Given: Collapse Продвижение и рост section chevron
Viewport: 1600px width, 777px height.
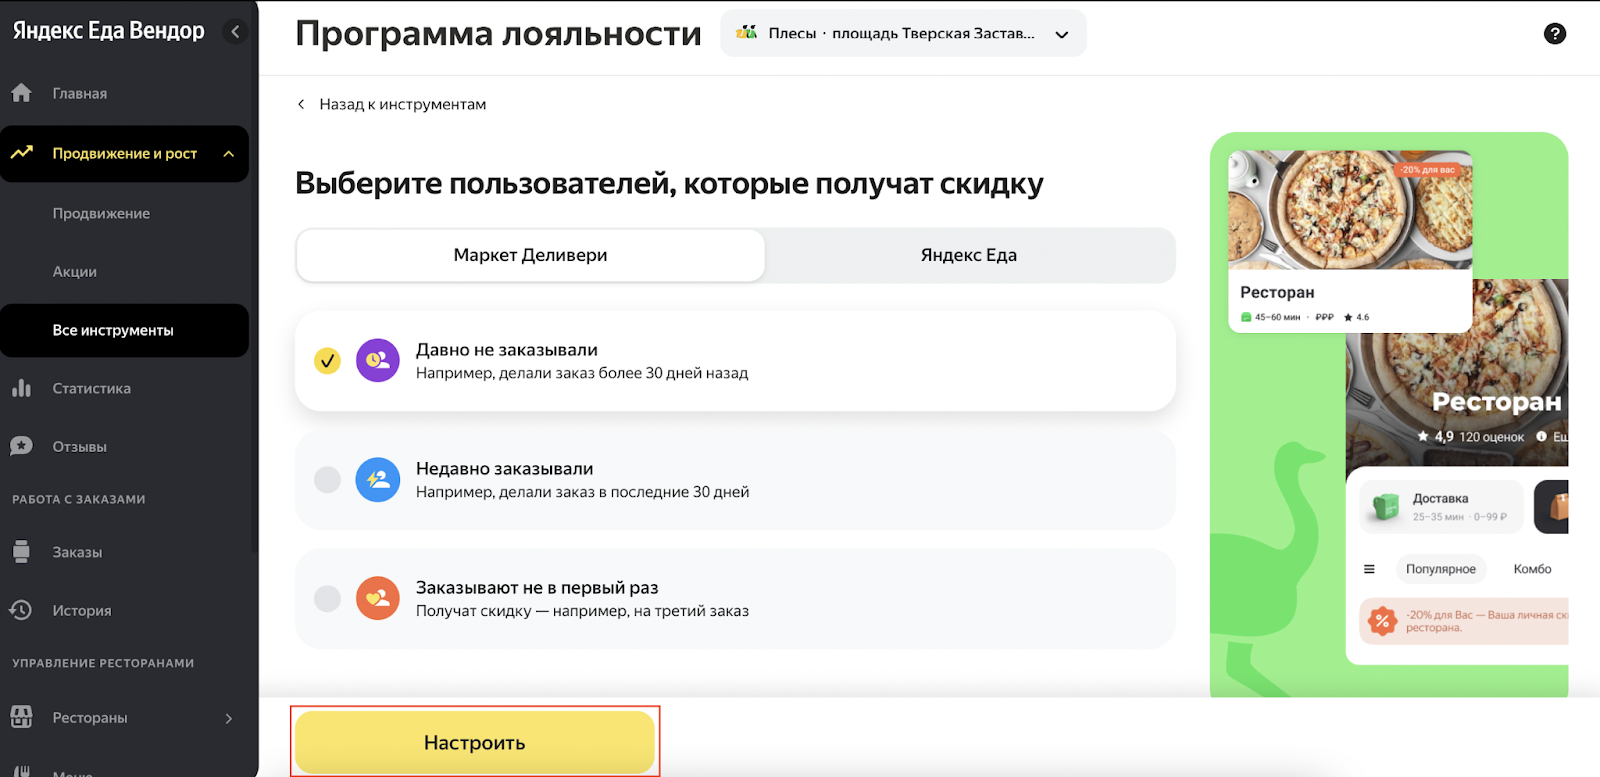Looking at the screenshot, I should [x=229, y=154].
